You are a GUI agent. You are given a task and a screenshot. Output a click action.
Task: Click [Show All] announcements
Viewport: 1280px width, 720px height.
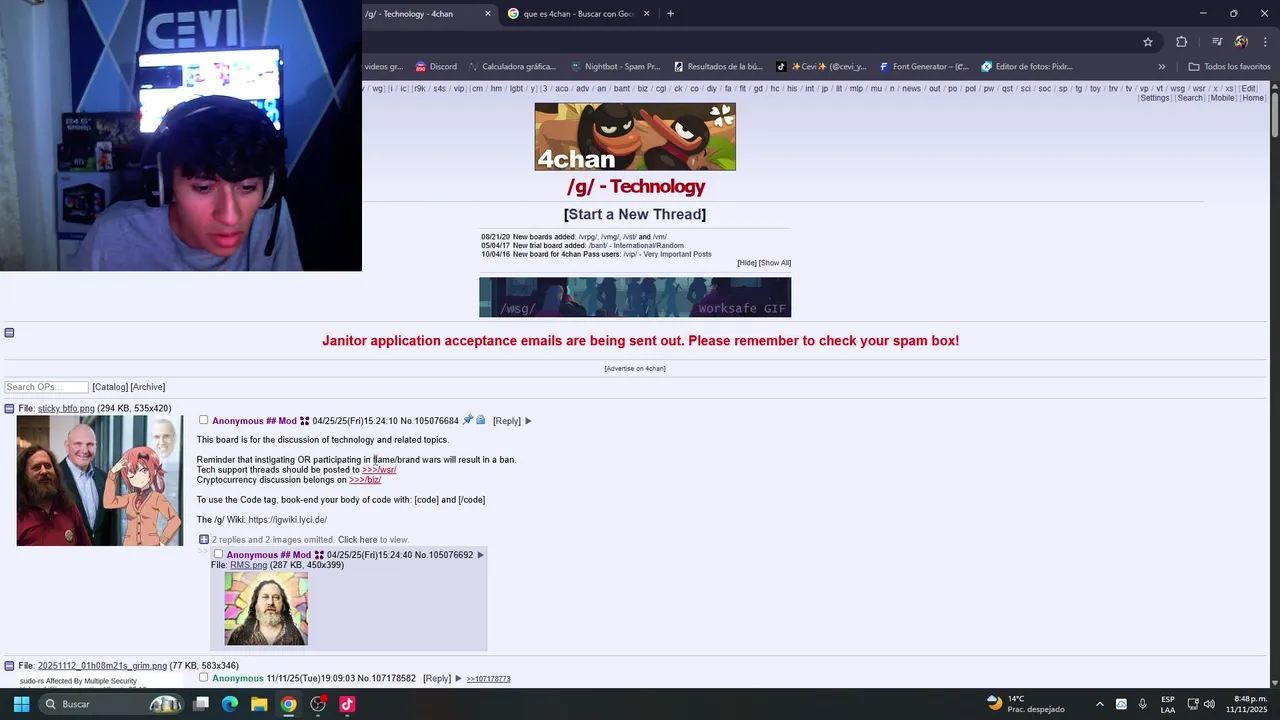click(x=775, y=263)
